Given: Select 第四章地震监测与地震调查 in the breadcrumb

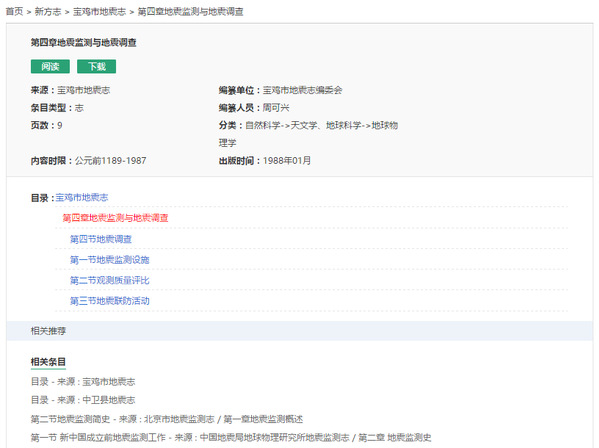Looking at the screenshot, I should 190,12.
